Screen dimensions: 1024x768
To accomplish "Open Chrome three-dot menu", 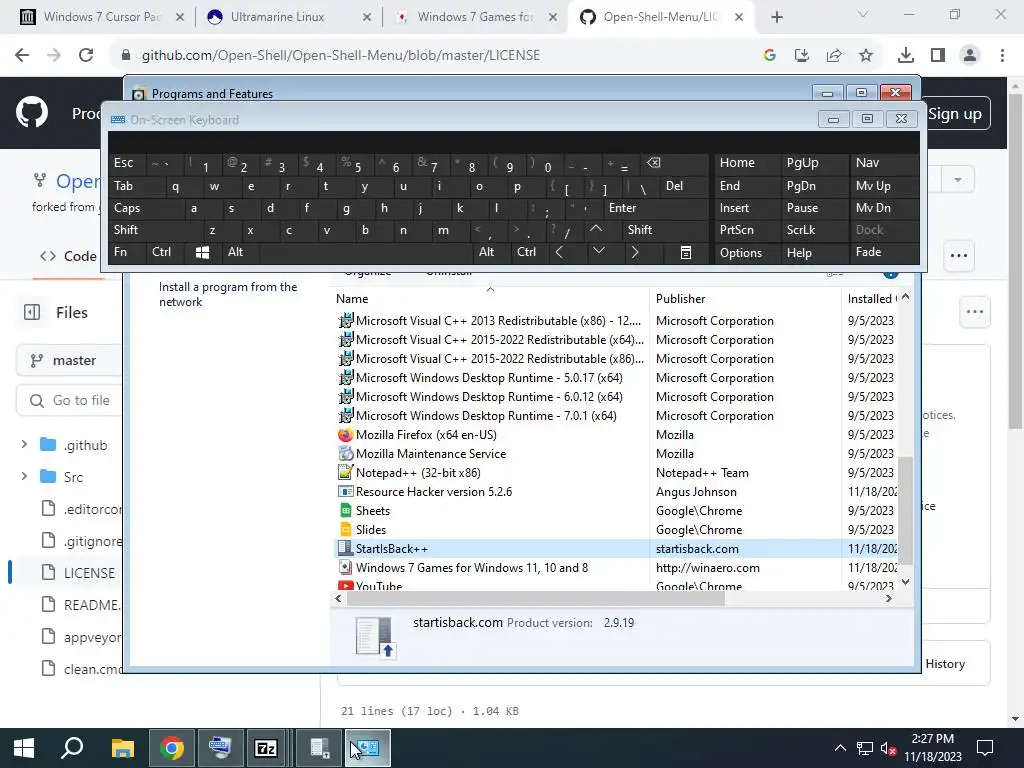I will pyautogui.click(x=1002, y=56).
